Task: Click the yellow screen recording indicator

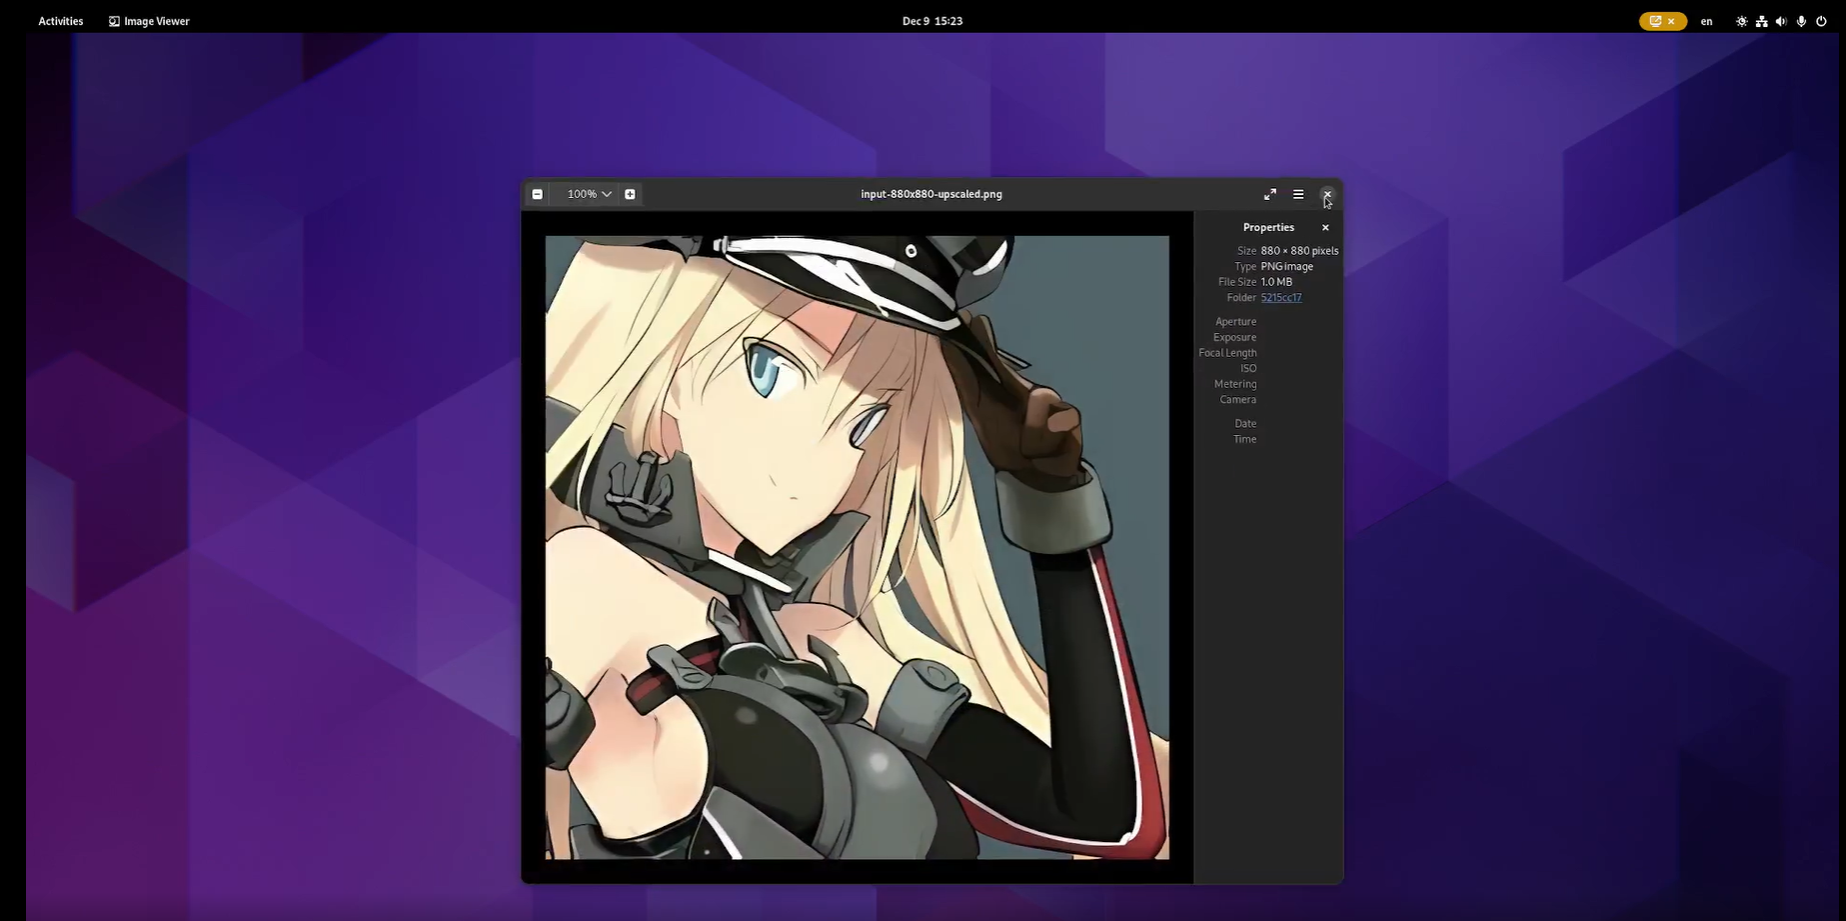Action: coord(1662,21)
